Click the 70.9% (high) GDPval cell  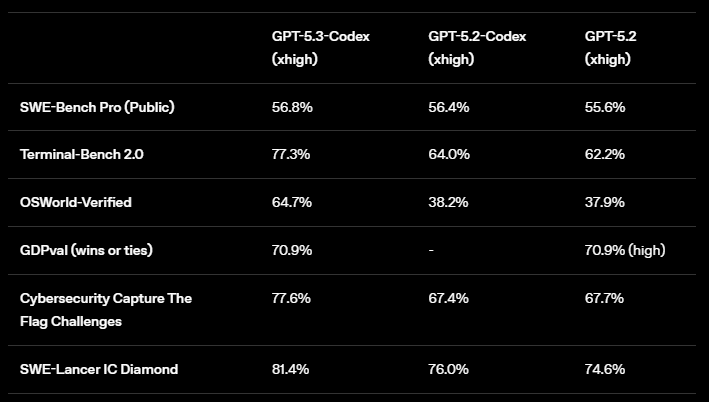625,251
